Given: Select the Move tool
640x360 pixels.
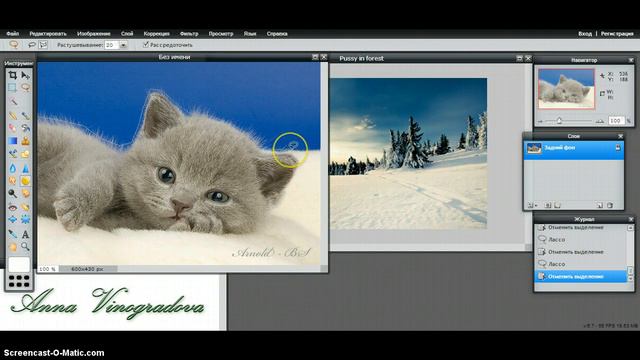Looking at the screenshot, I should tap(25, 75).
